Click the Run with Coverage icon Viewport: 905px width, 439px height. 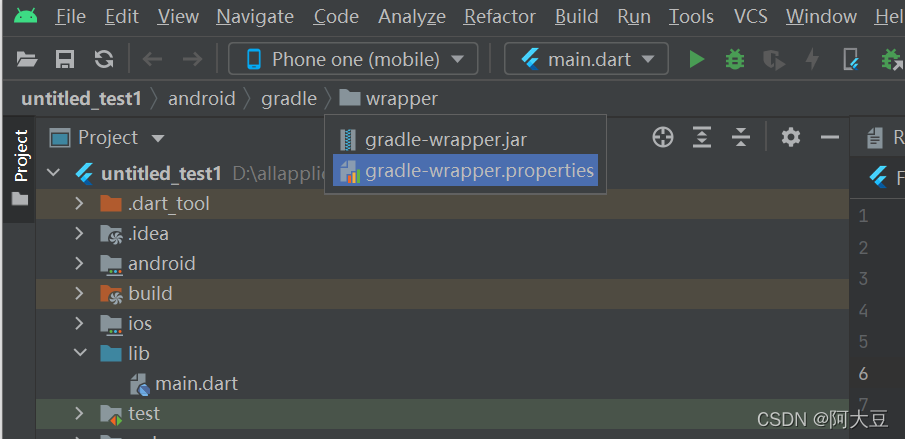click(773, 59)
